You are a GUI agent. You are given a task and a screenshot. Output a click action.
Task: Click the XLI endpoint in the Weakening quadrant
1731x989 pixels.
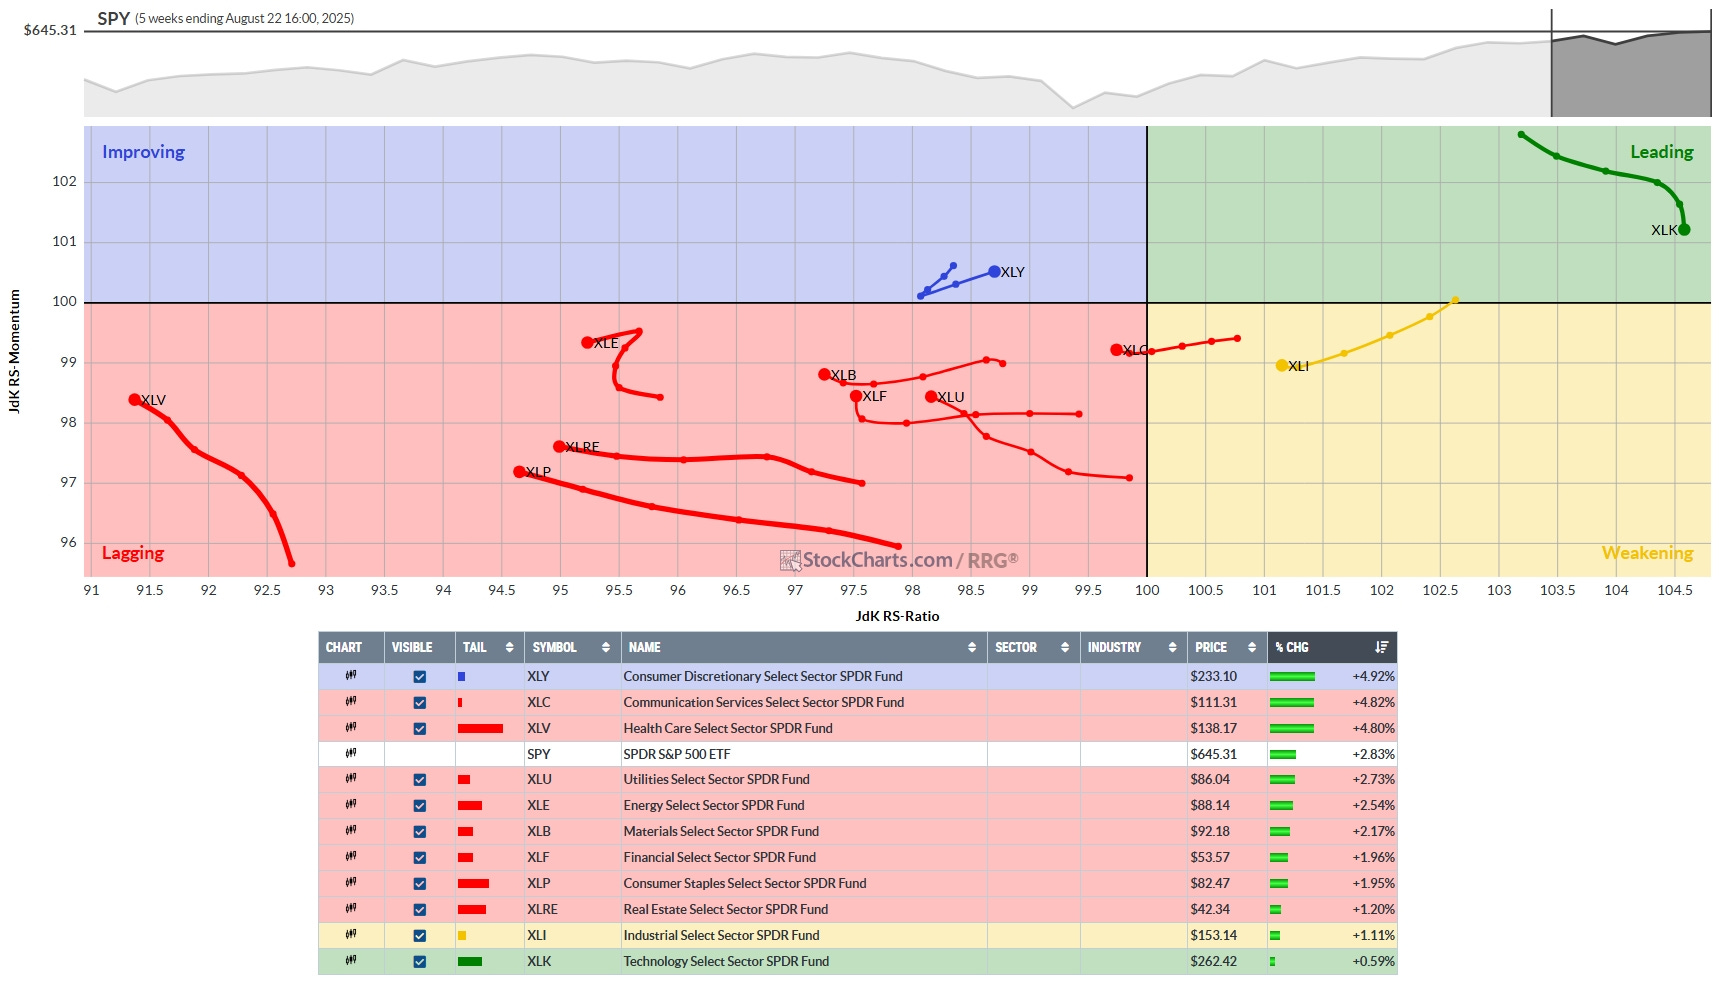pyautogui.click(x=1282, y=365)
